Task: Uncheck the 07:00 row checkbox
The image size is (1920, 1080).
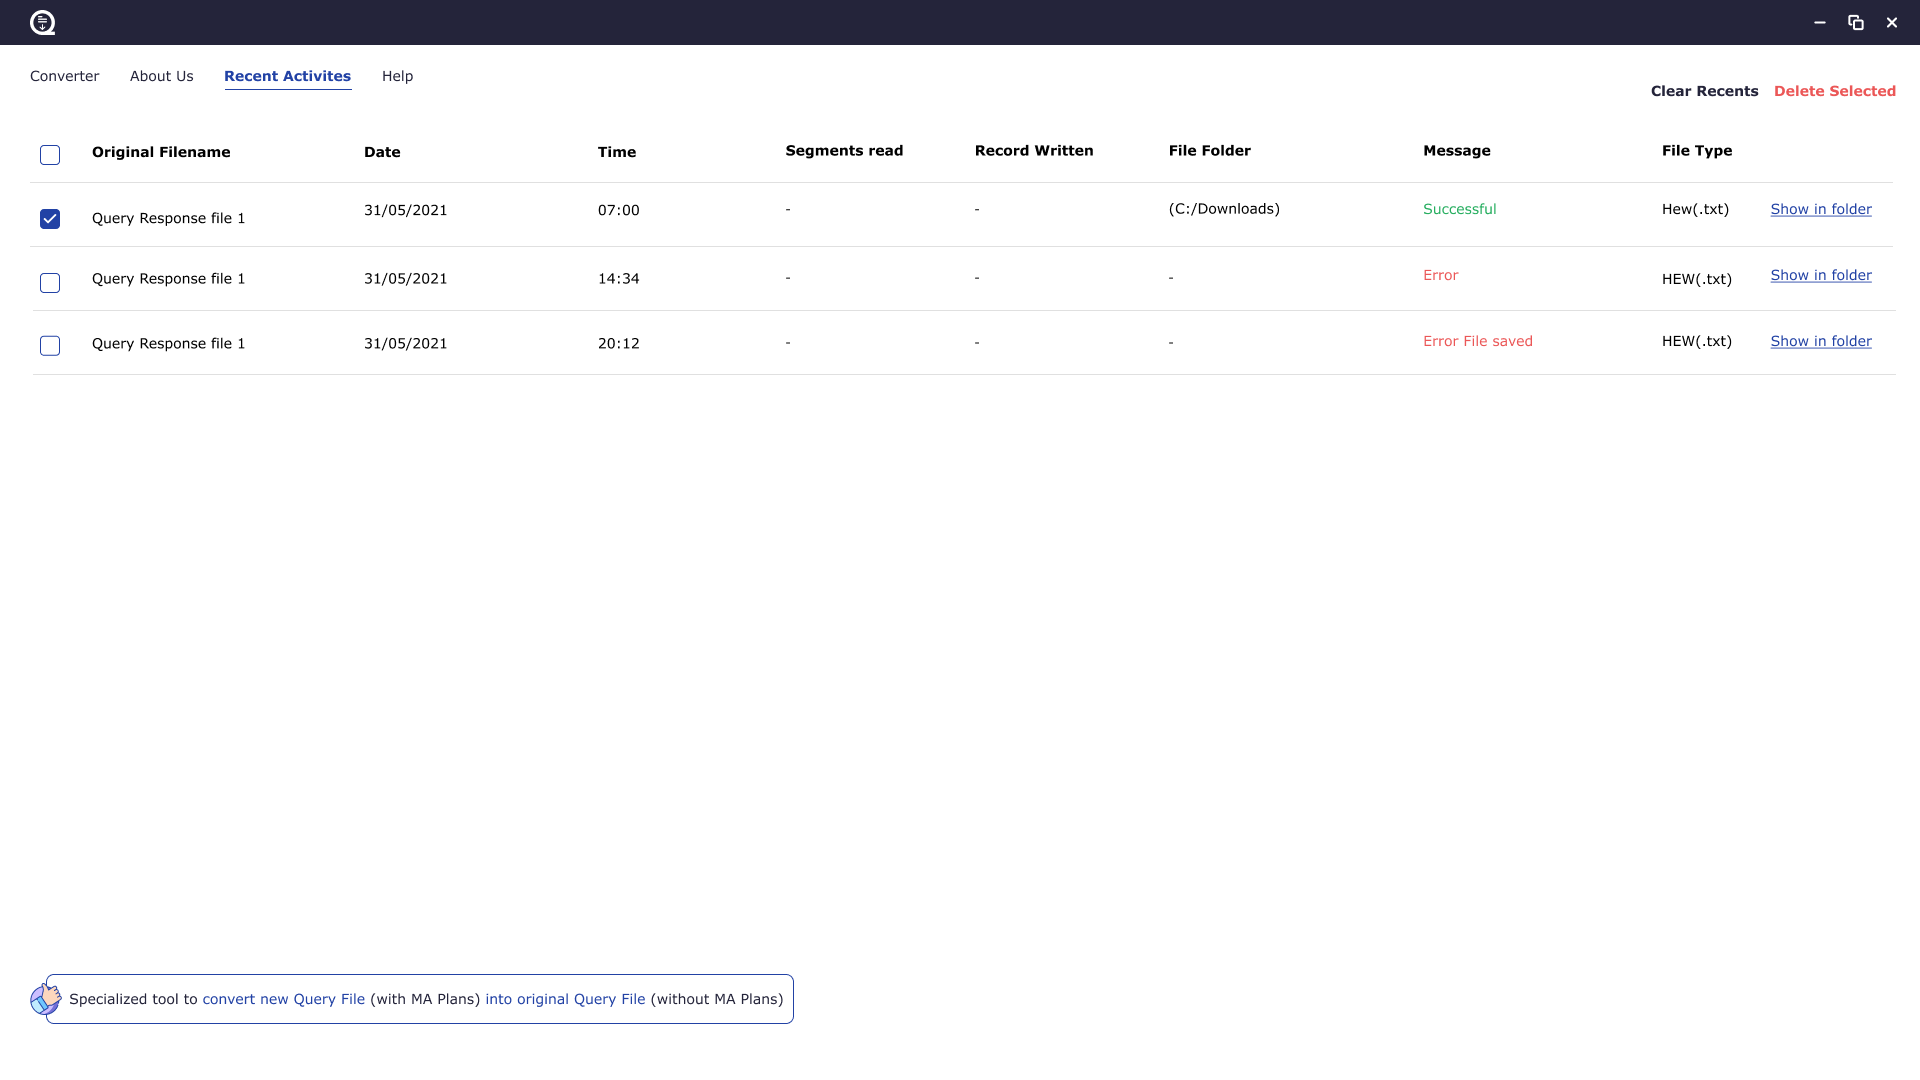Action: point(50,219)
